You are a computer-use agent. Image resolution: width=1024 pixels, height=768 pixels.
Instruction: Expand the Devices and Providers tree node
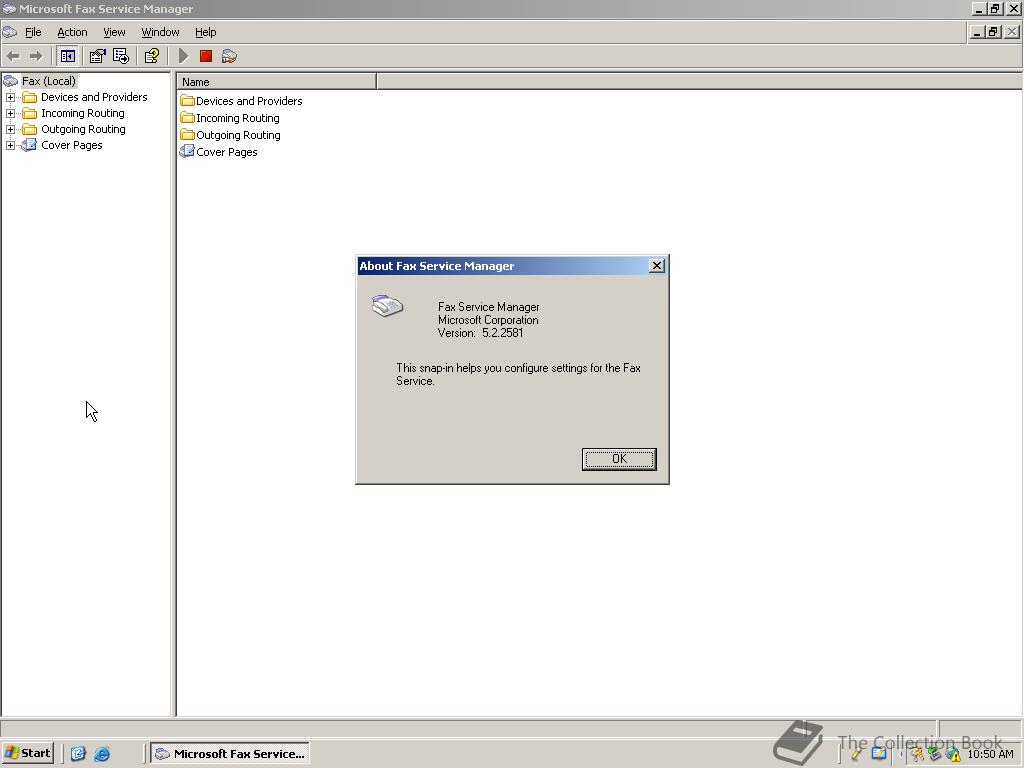pos(10,97)
